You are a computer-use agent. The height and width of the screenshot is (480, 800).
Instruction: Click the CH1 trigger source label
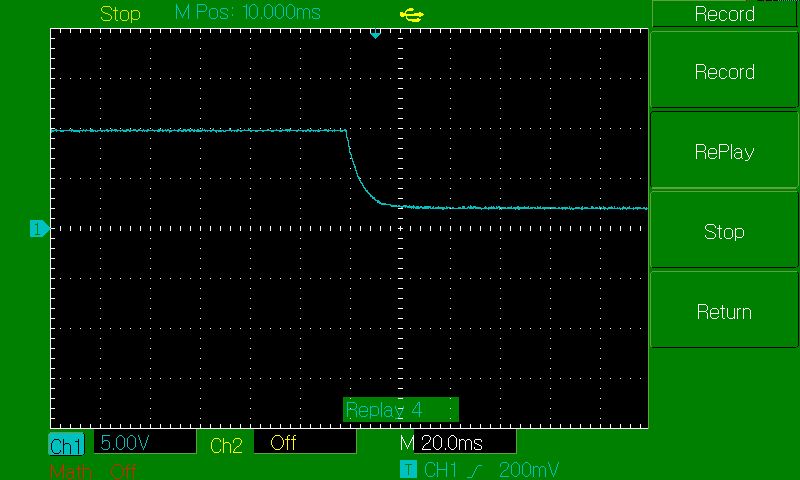[x=440, y=470]
